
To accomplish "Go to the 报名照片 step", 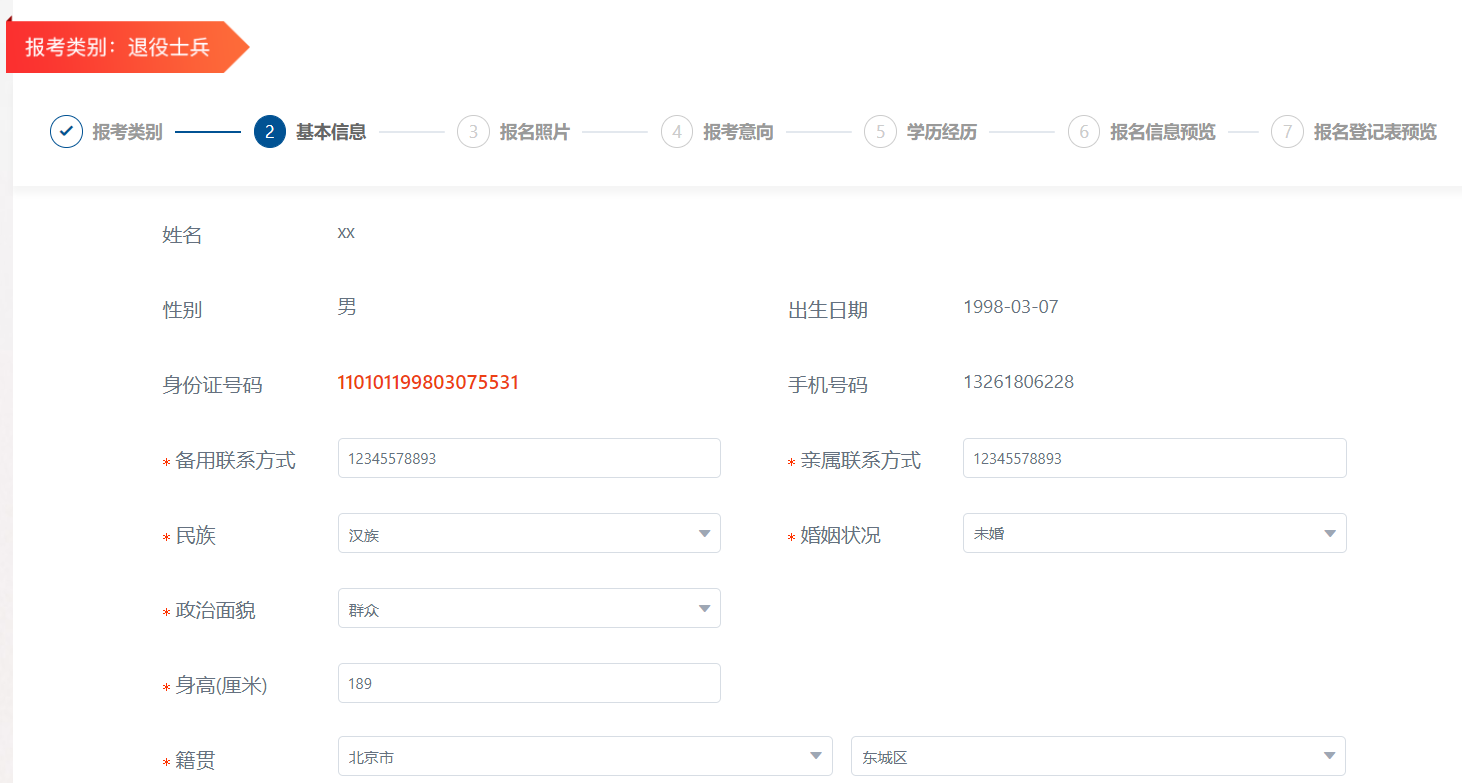I will [x=534, y=132].
